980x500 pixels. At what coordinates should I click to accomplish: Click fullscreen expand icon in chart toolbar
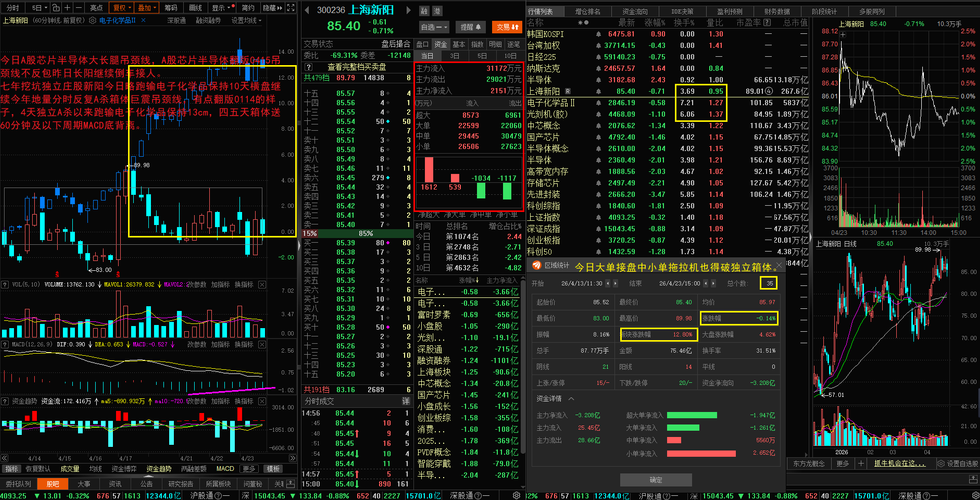point(292,8)
